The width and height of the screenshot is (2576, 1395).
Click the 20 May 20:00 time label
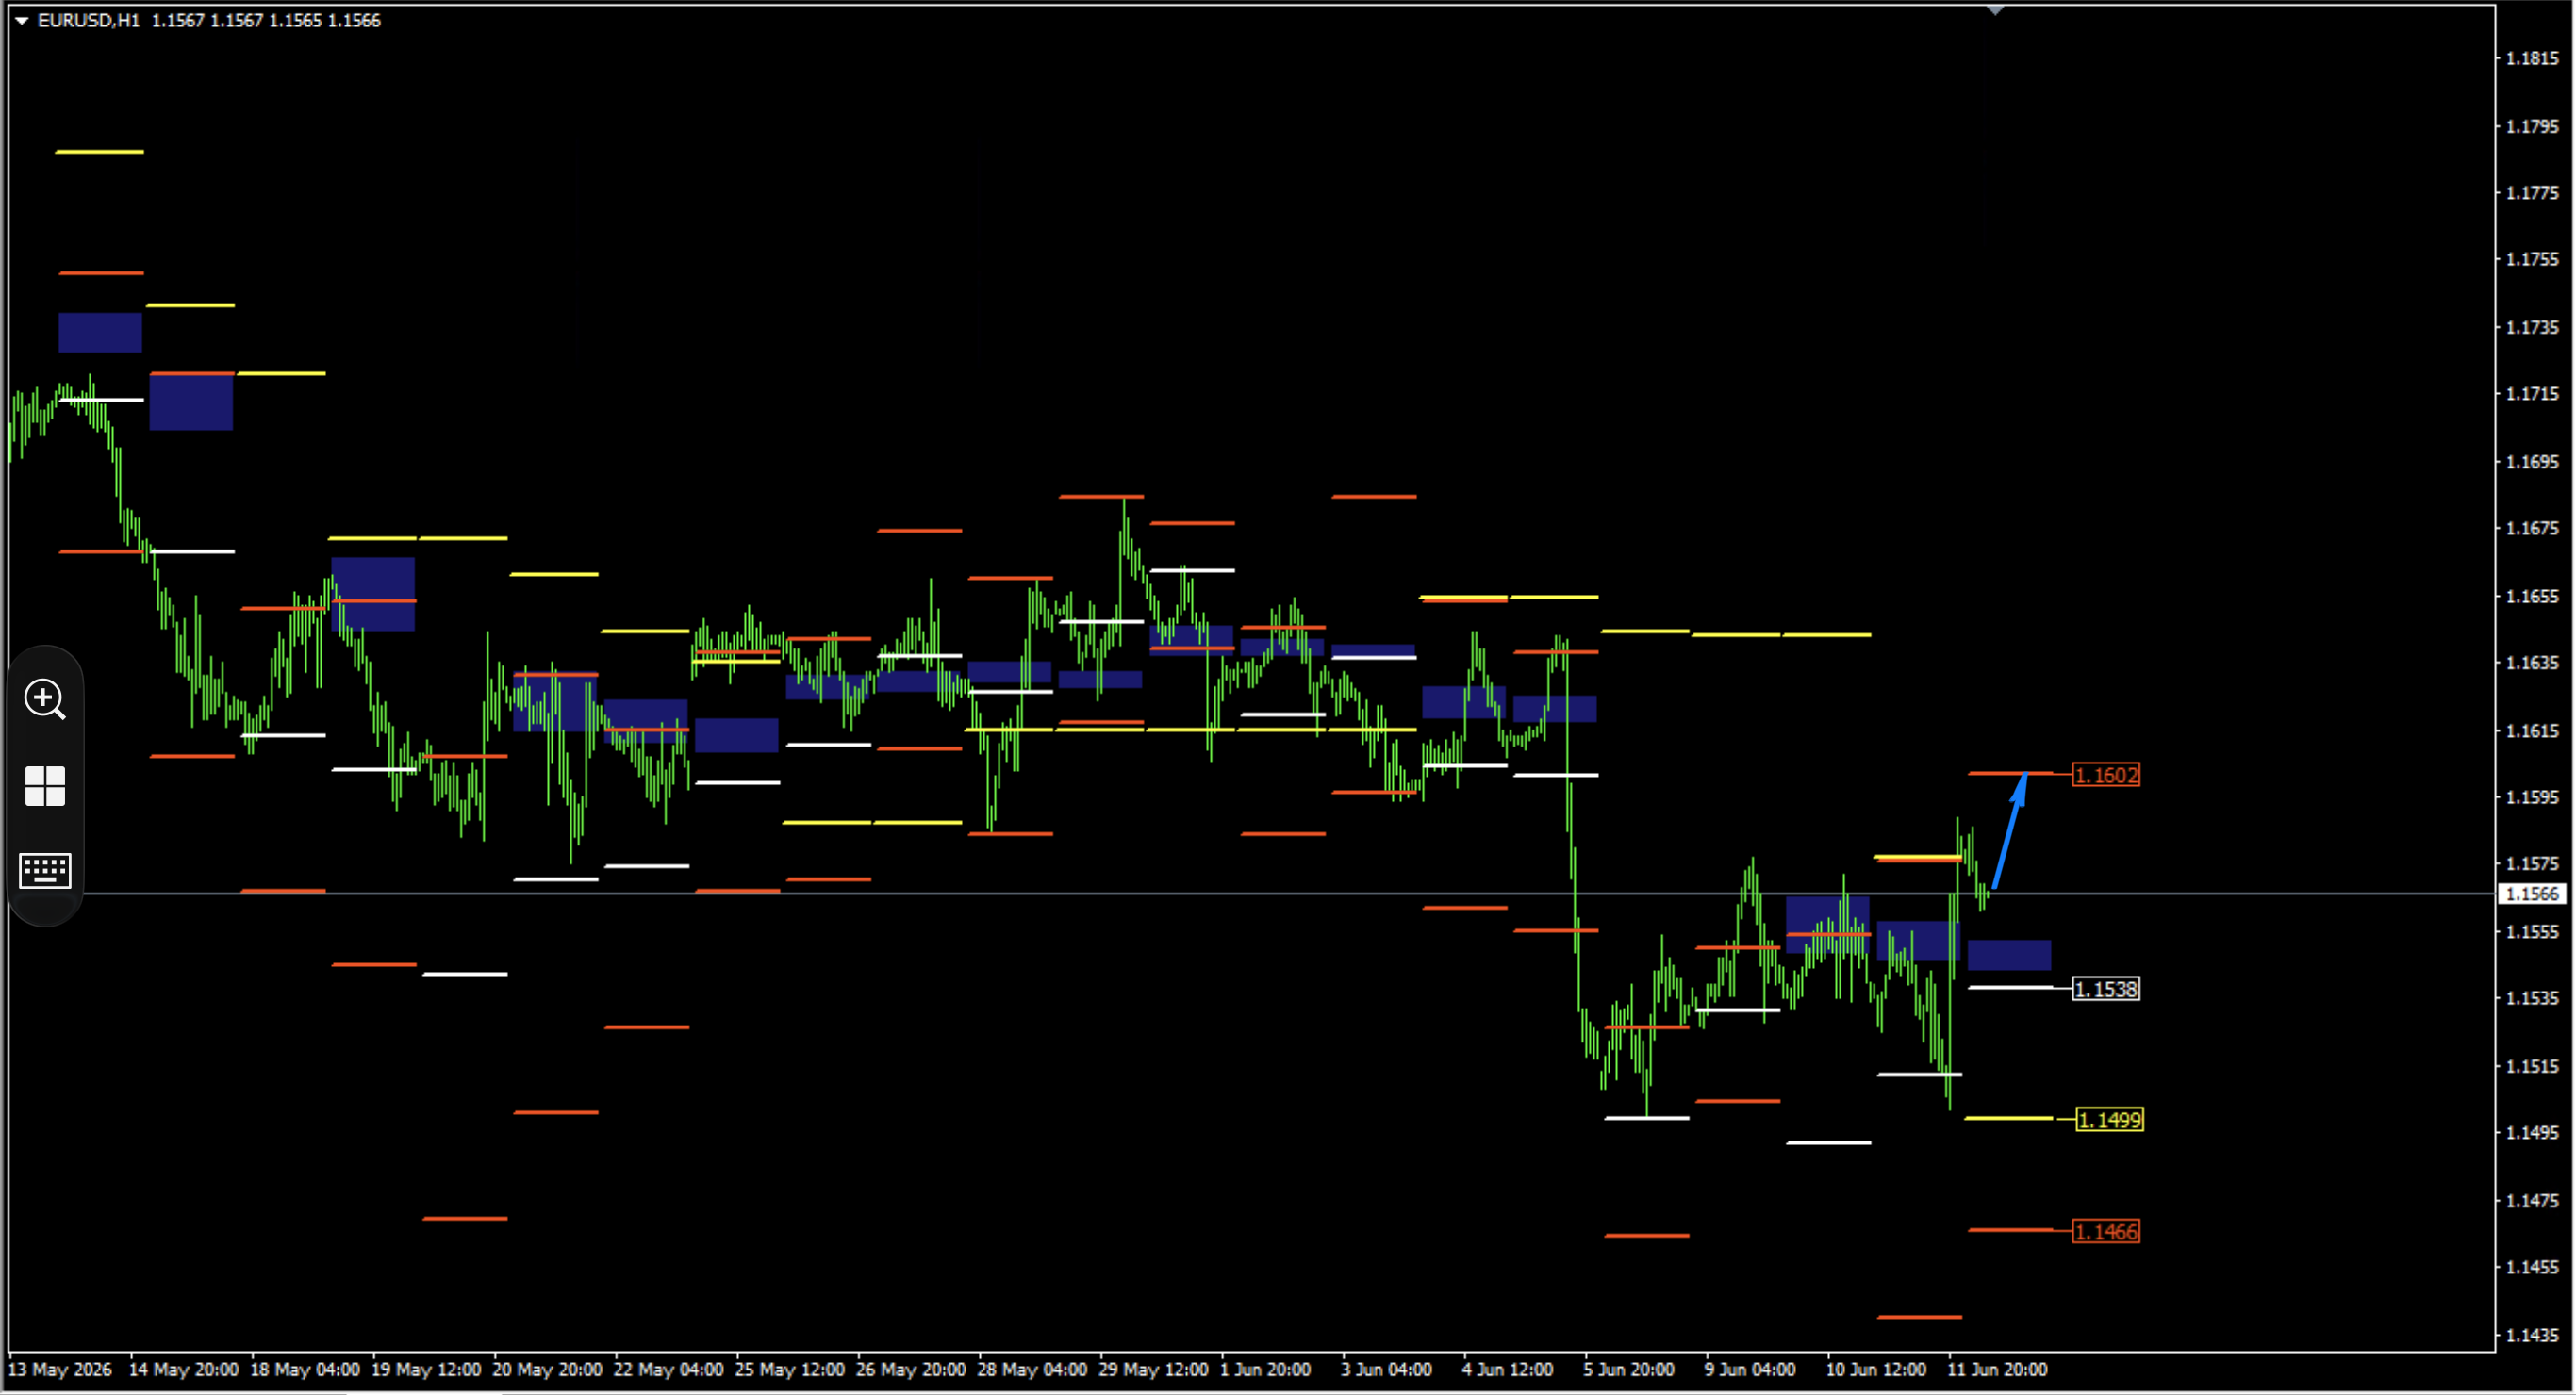click(547, 1369)
